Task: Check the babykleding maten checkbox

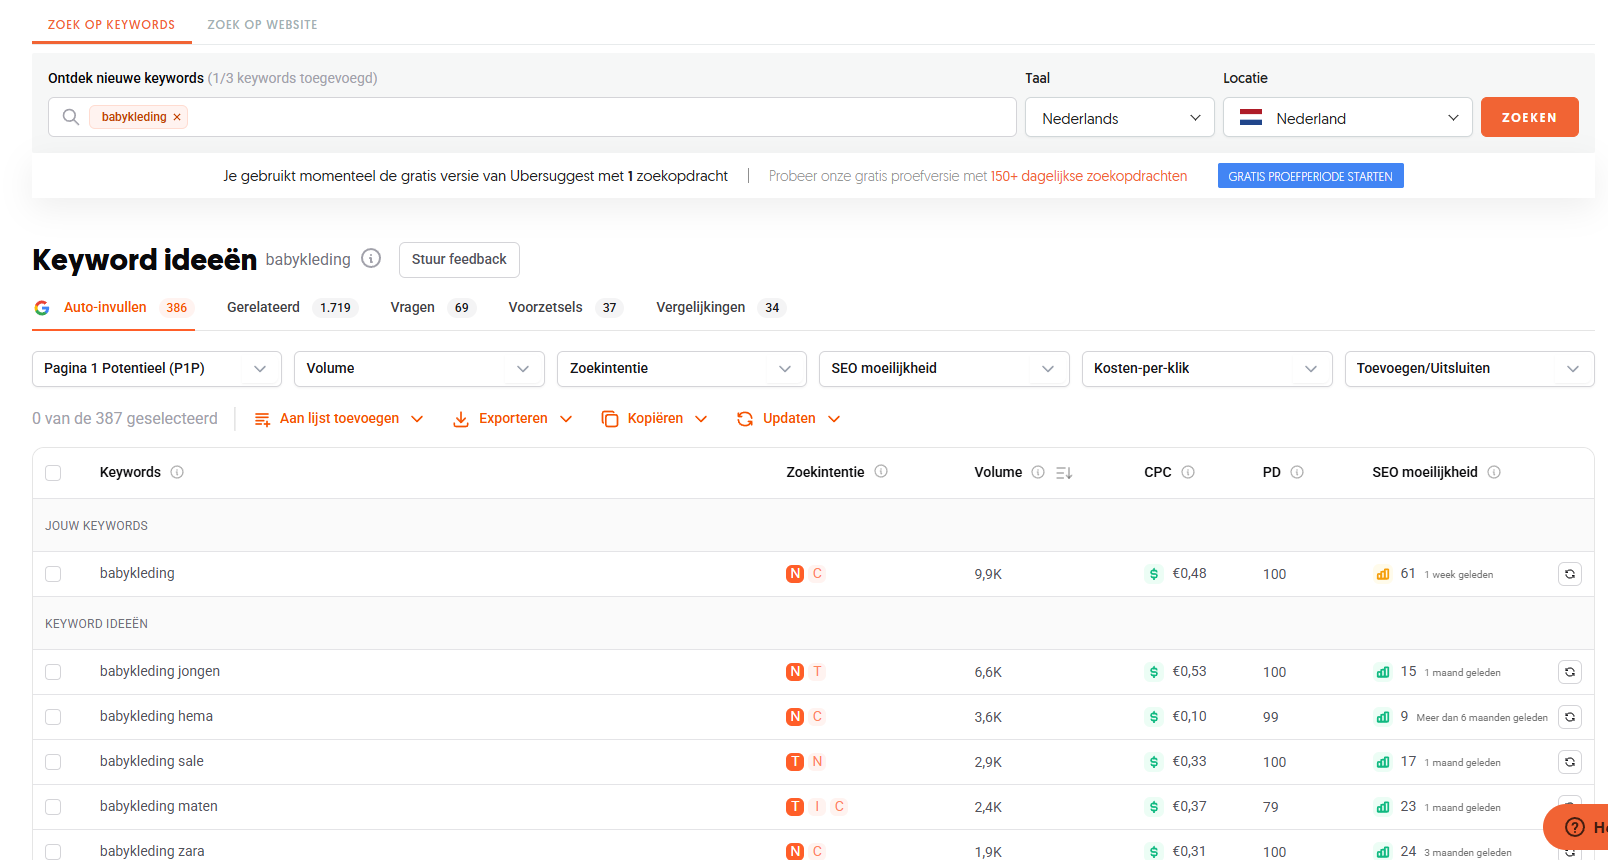Action: (53, 807)
